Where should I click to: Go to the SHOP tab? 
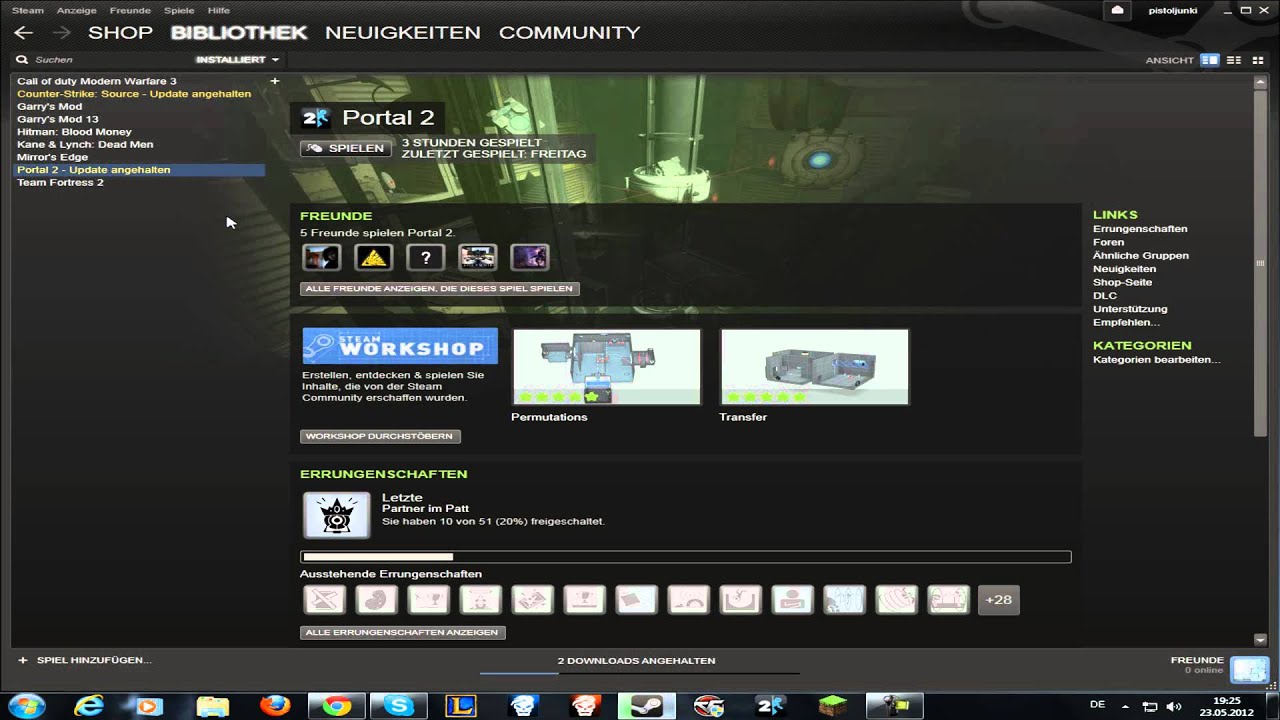point(120,33)
